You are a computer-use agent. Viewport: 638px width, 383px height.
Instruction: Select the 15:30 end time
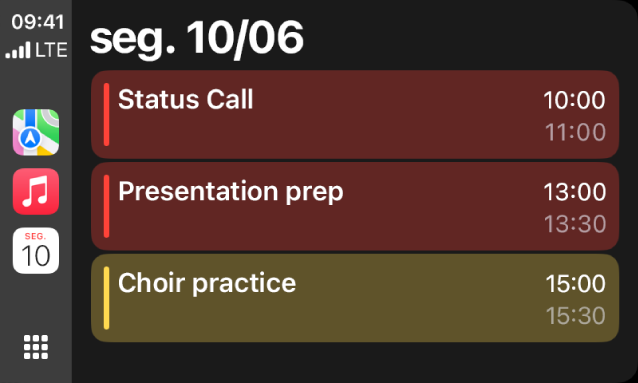coord(575,316)
